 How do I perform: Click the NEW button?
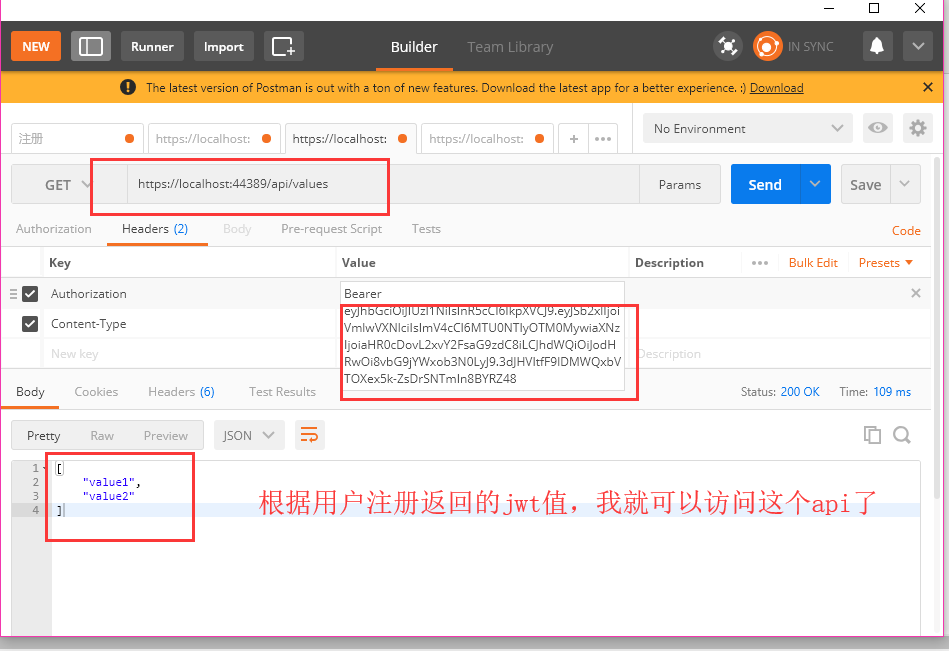pos(36,47)
